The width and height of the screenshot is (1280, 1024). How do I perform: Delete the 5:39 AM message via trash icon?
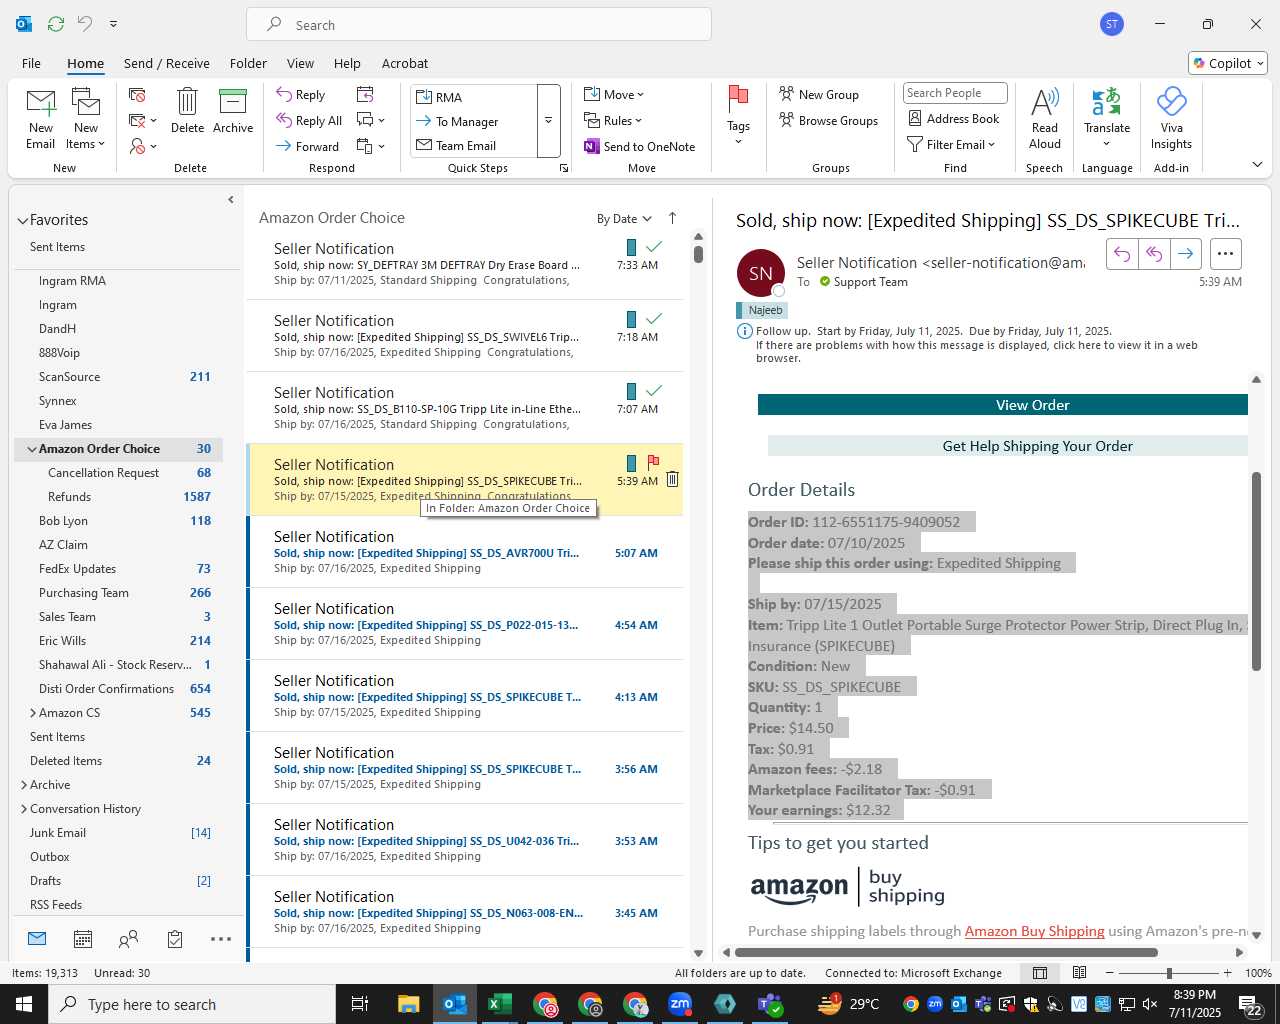[672, 480]
